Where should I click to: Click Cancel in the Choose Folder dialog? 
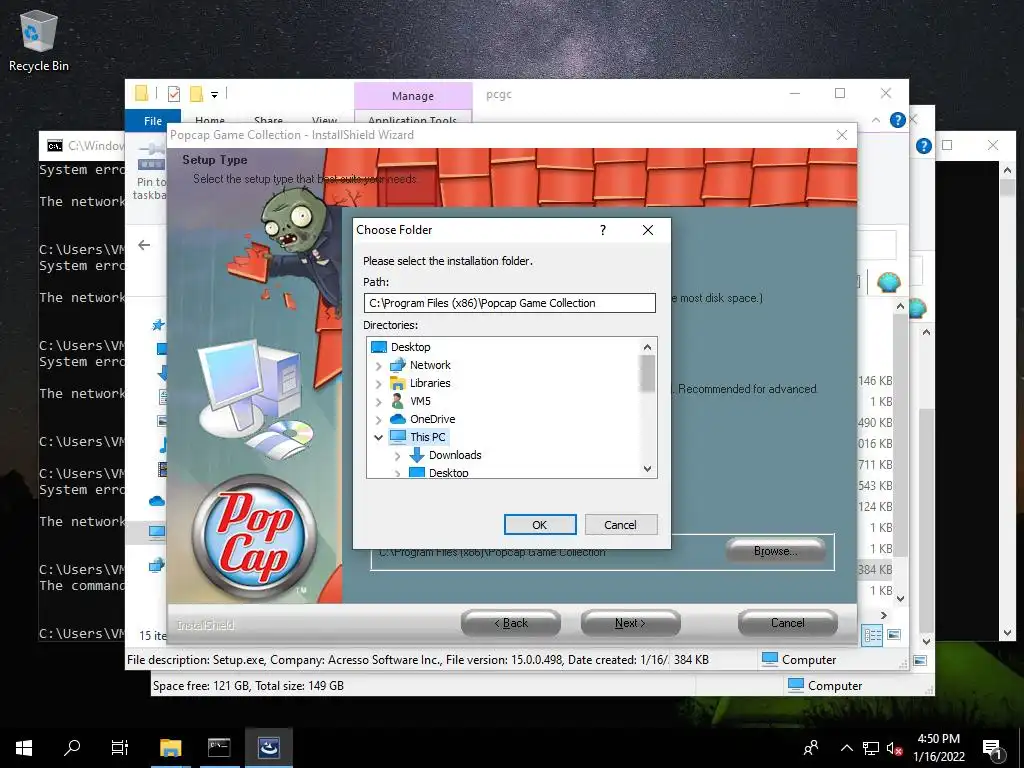pyautogui.click(x=620, y=525)
